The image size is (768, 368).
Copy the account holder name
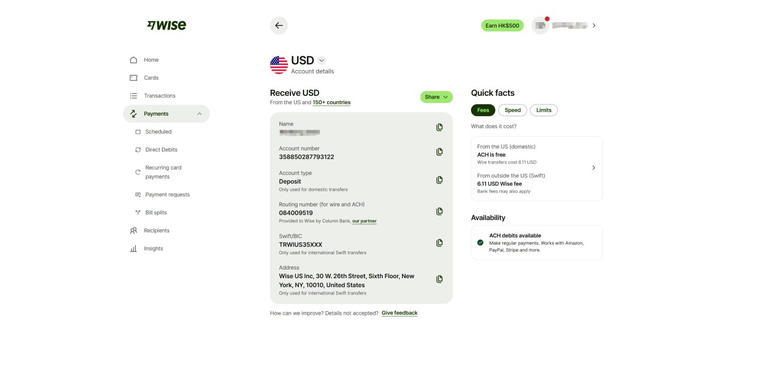click(439, 127)
